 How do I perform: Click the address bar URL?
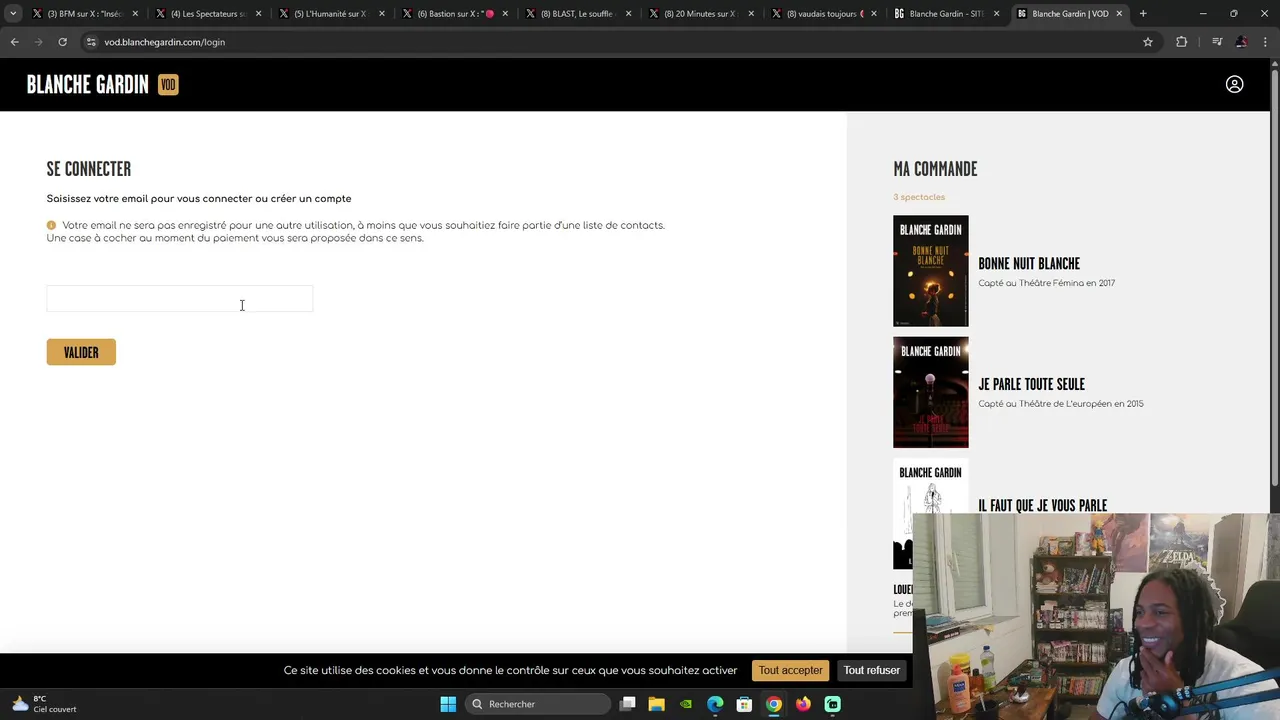165,42
